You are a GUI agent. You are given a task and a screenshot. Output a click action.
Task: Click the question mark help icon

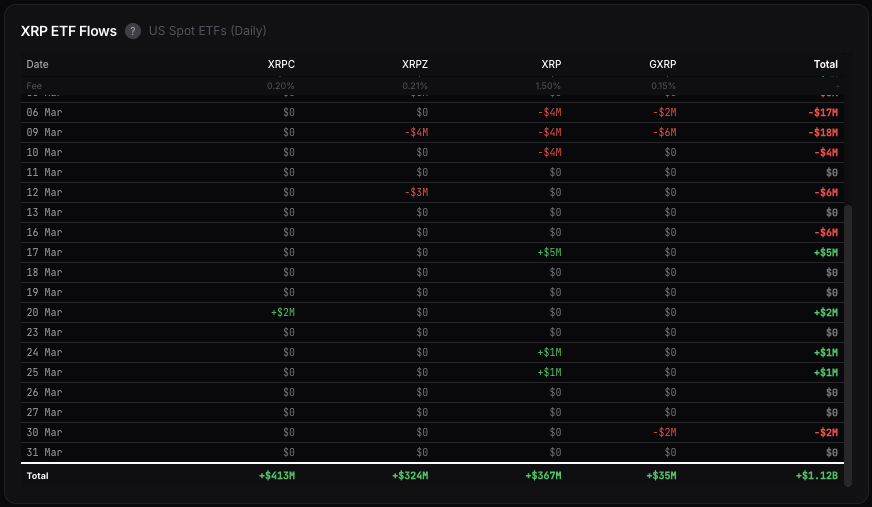click(132, 31)
